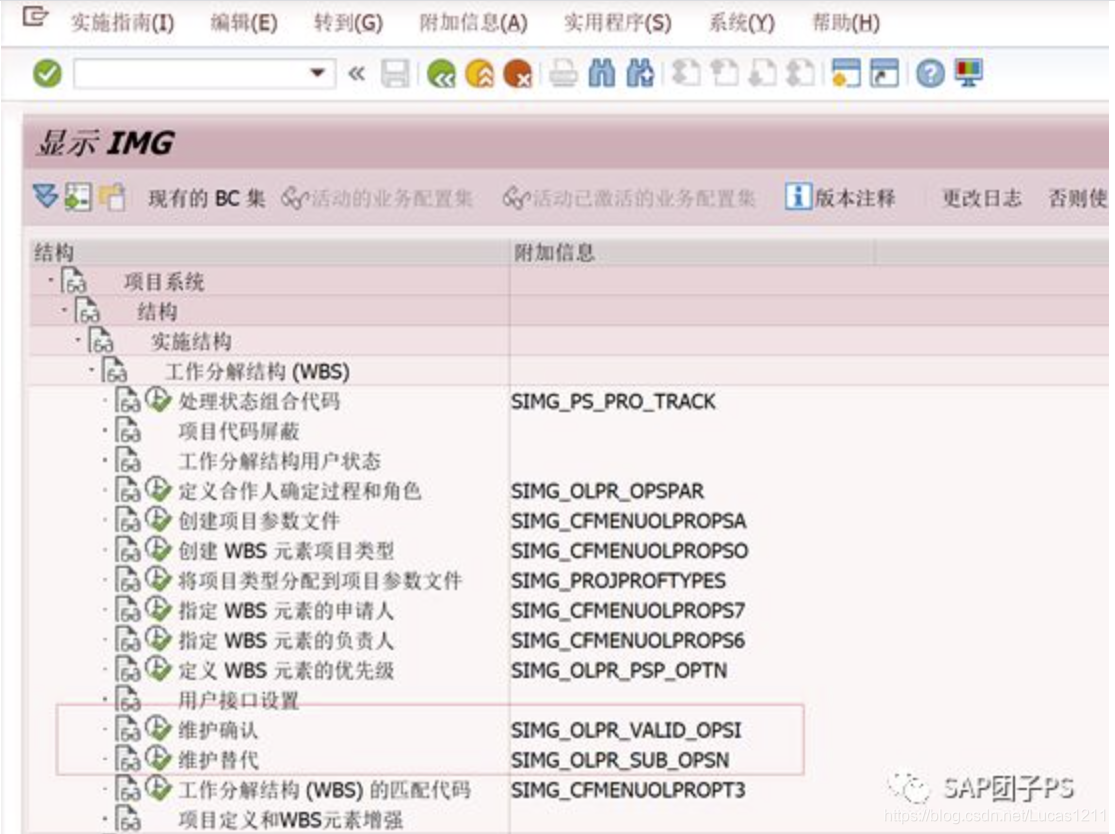Expand the 用户接口设置 node
This screenshot has height=834, width=1115.
pos(105,698)
